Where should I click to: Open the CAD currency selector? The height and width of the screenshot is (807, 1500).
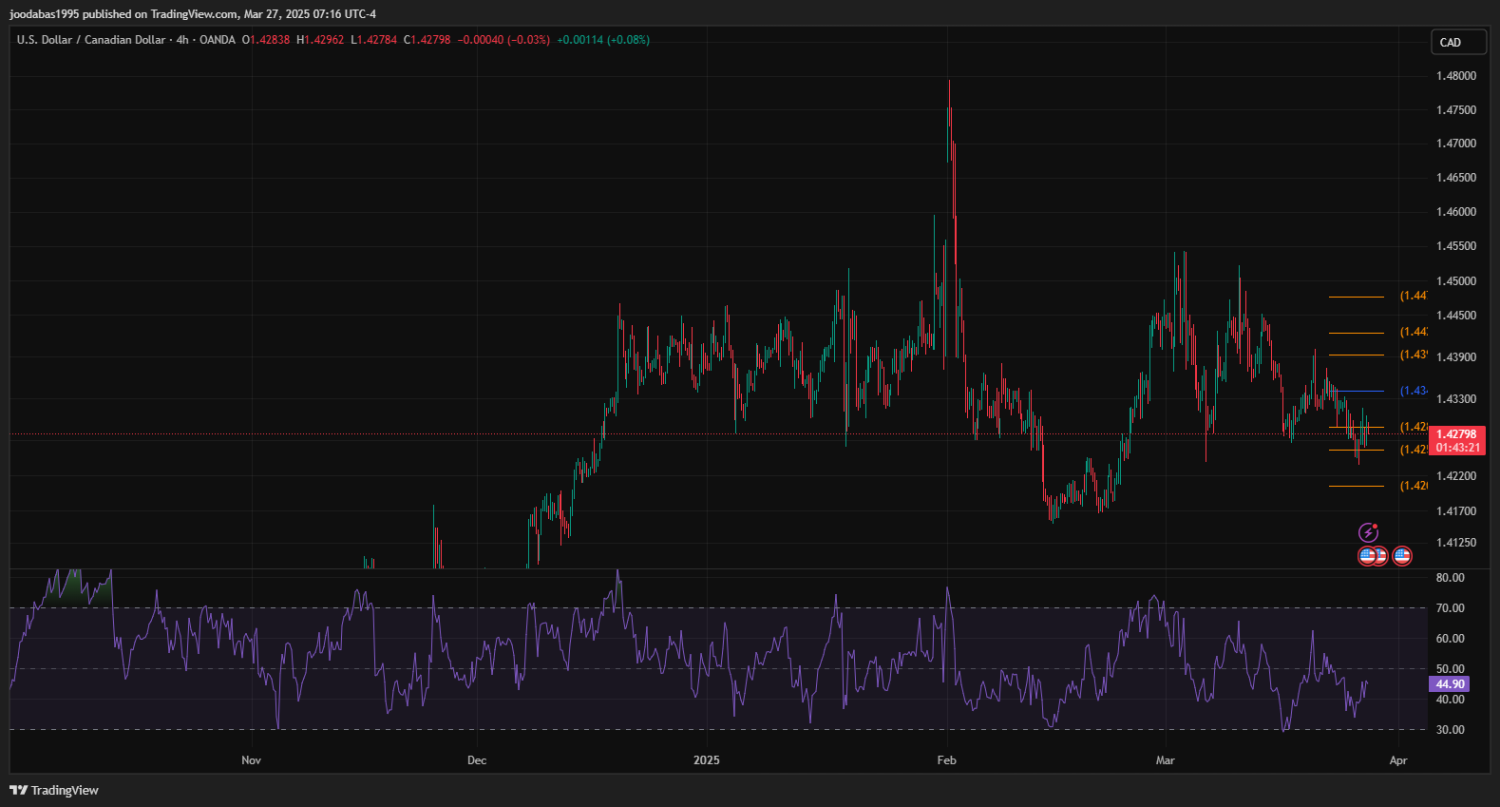tap(1449, 42)
